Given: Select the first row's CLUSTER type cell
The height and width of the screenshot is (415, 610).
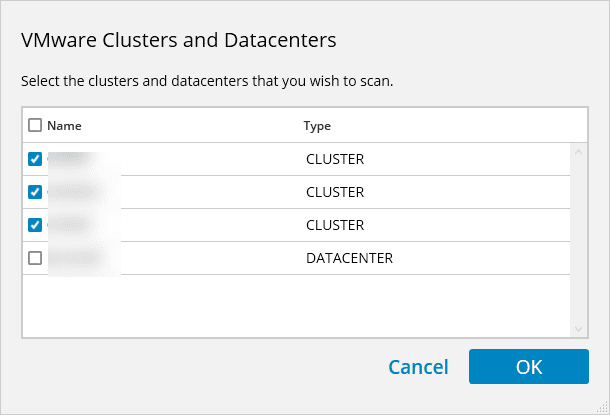Looking at the screenshot, I should [335, 159].
